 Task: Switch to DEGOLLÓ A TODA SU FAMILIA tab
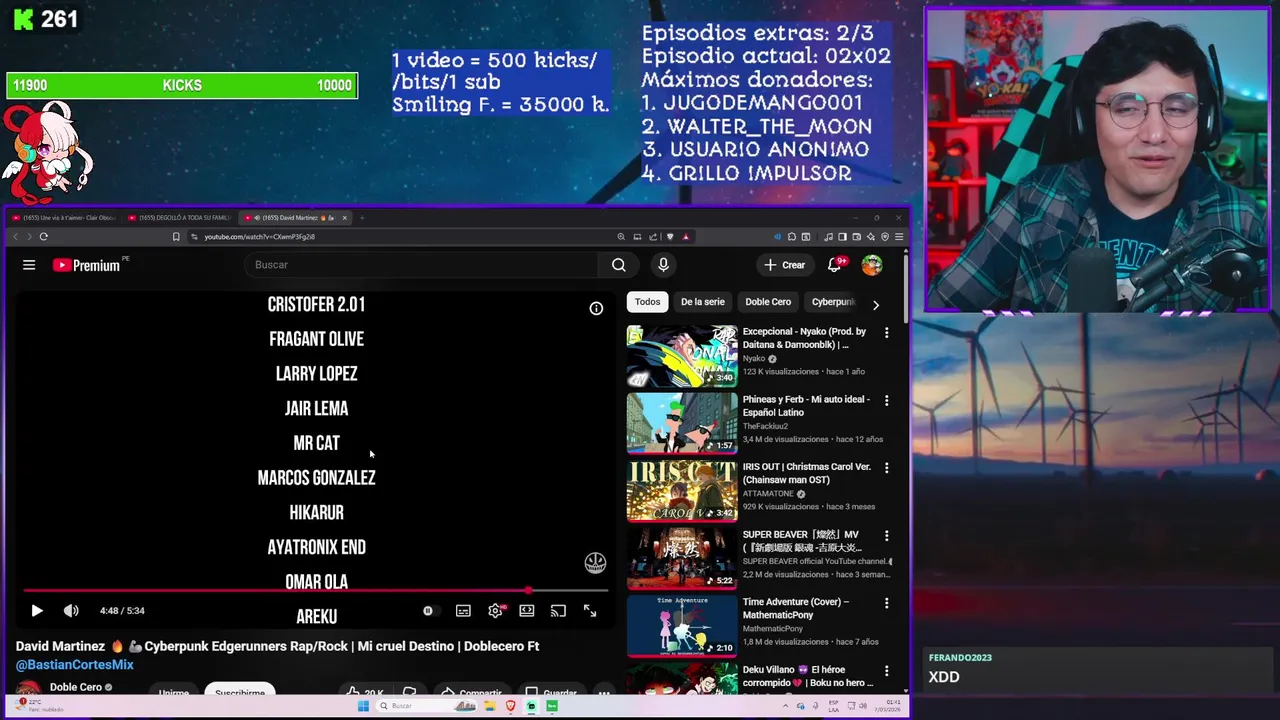180,218
